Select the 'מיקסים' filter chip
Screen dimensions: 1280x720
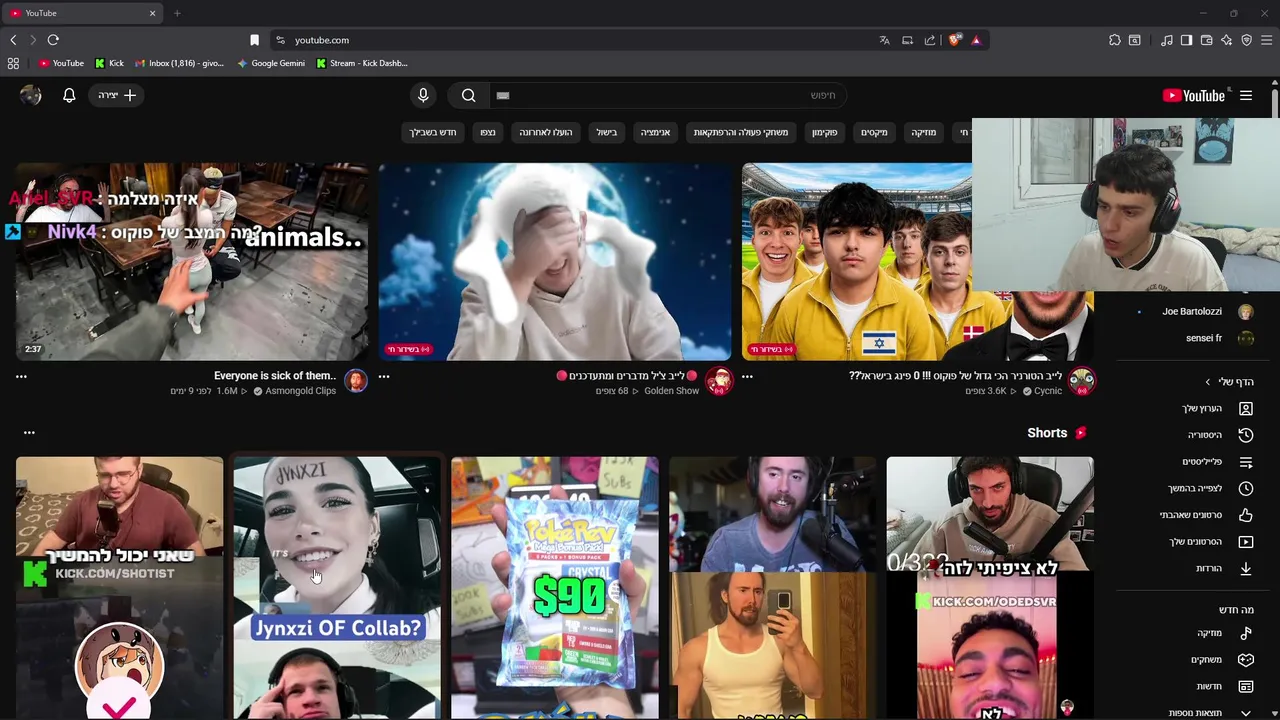(x=875, y=132)
